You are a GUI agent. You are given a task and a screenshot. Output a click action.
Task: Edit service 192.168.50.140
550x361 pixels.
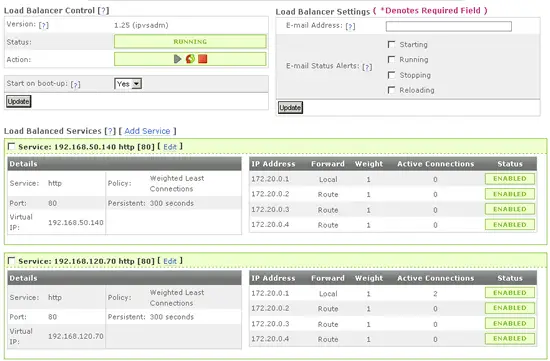[x=170, y=147]
